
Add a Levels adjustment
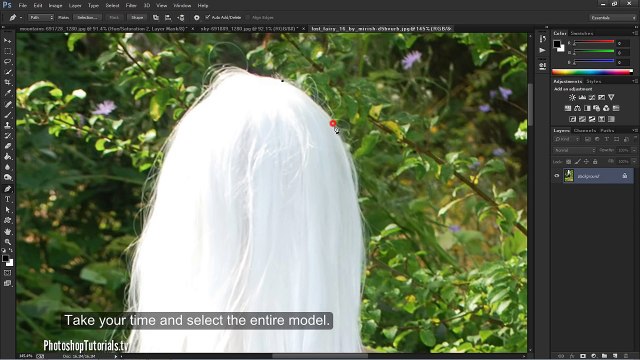(x=582, y=98)
